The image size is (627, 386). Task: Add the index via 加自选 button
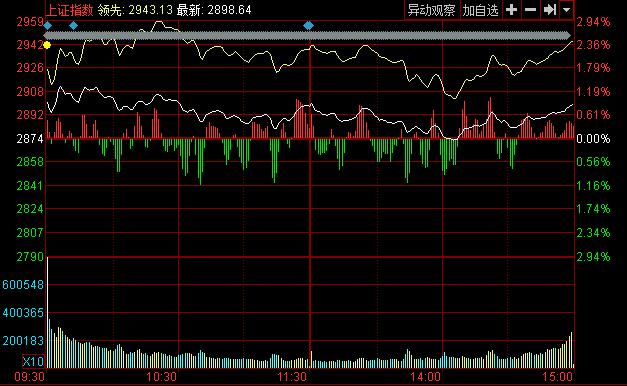[480, 10]
